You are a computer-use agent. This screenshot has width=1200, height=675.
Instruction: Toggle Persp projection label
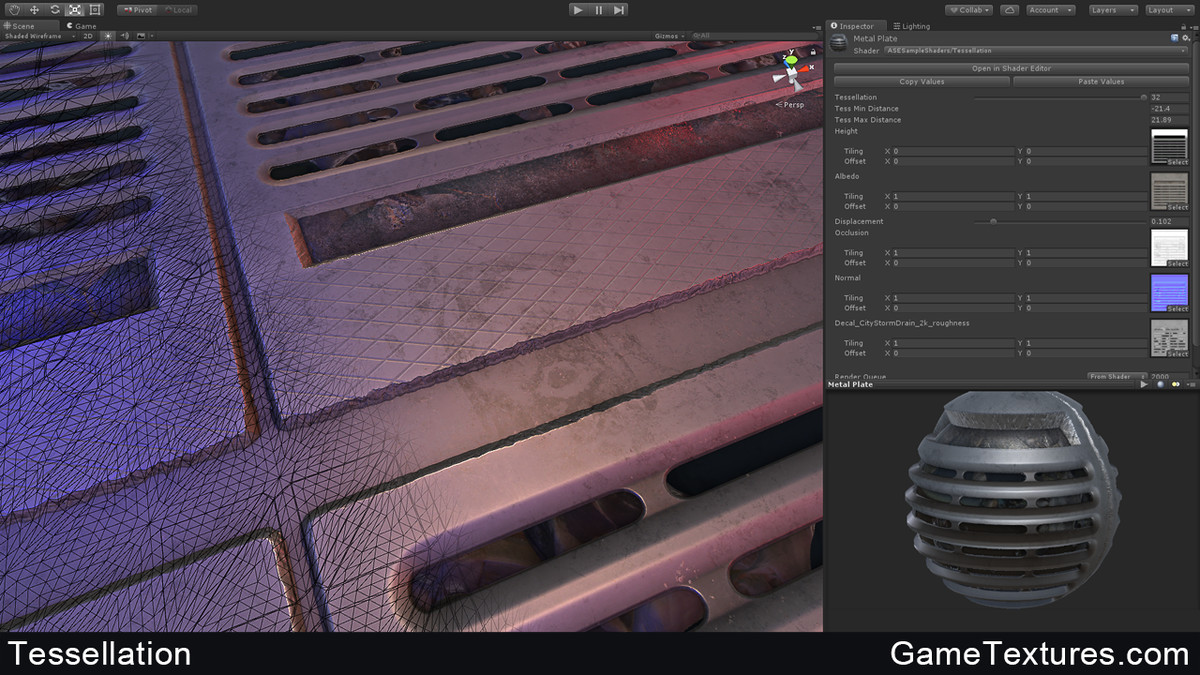point(791,104)
